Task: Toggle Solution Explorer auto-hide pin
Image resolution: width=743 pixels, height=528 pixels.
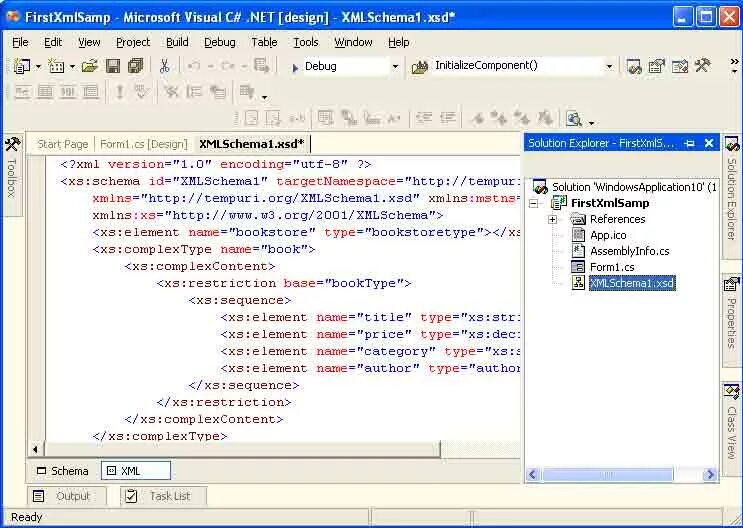Action: pos(689,143)
